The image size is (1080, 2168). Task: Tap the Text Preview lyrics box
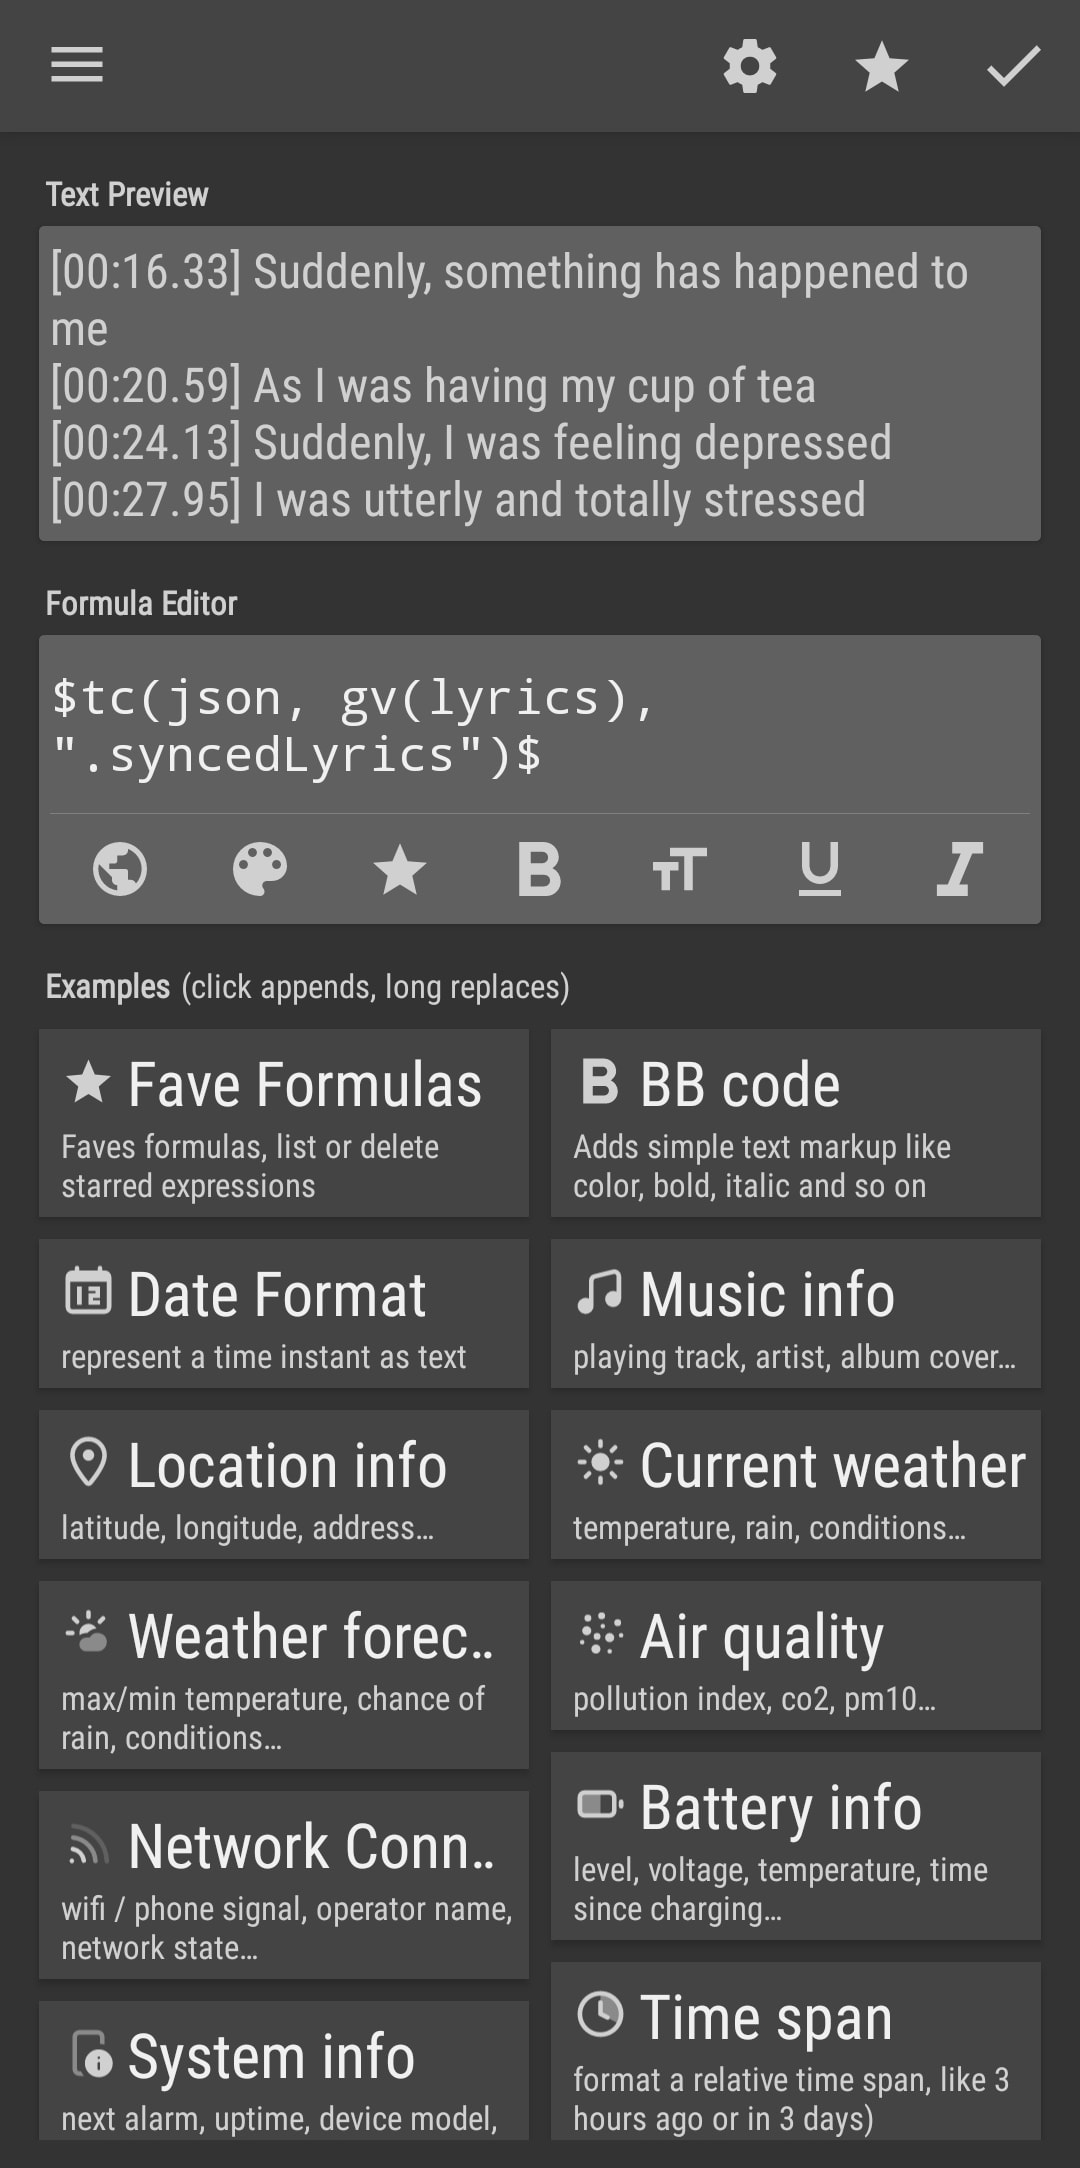(x=540, y=384)
